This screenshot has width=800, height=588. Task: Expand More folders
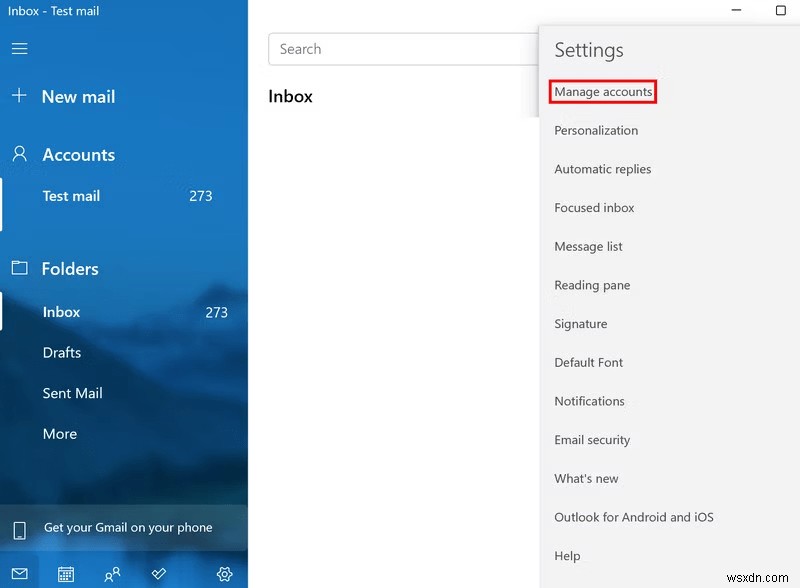(60, 433)
